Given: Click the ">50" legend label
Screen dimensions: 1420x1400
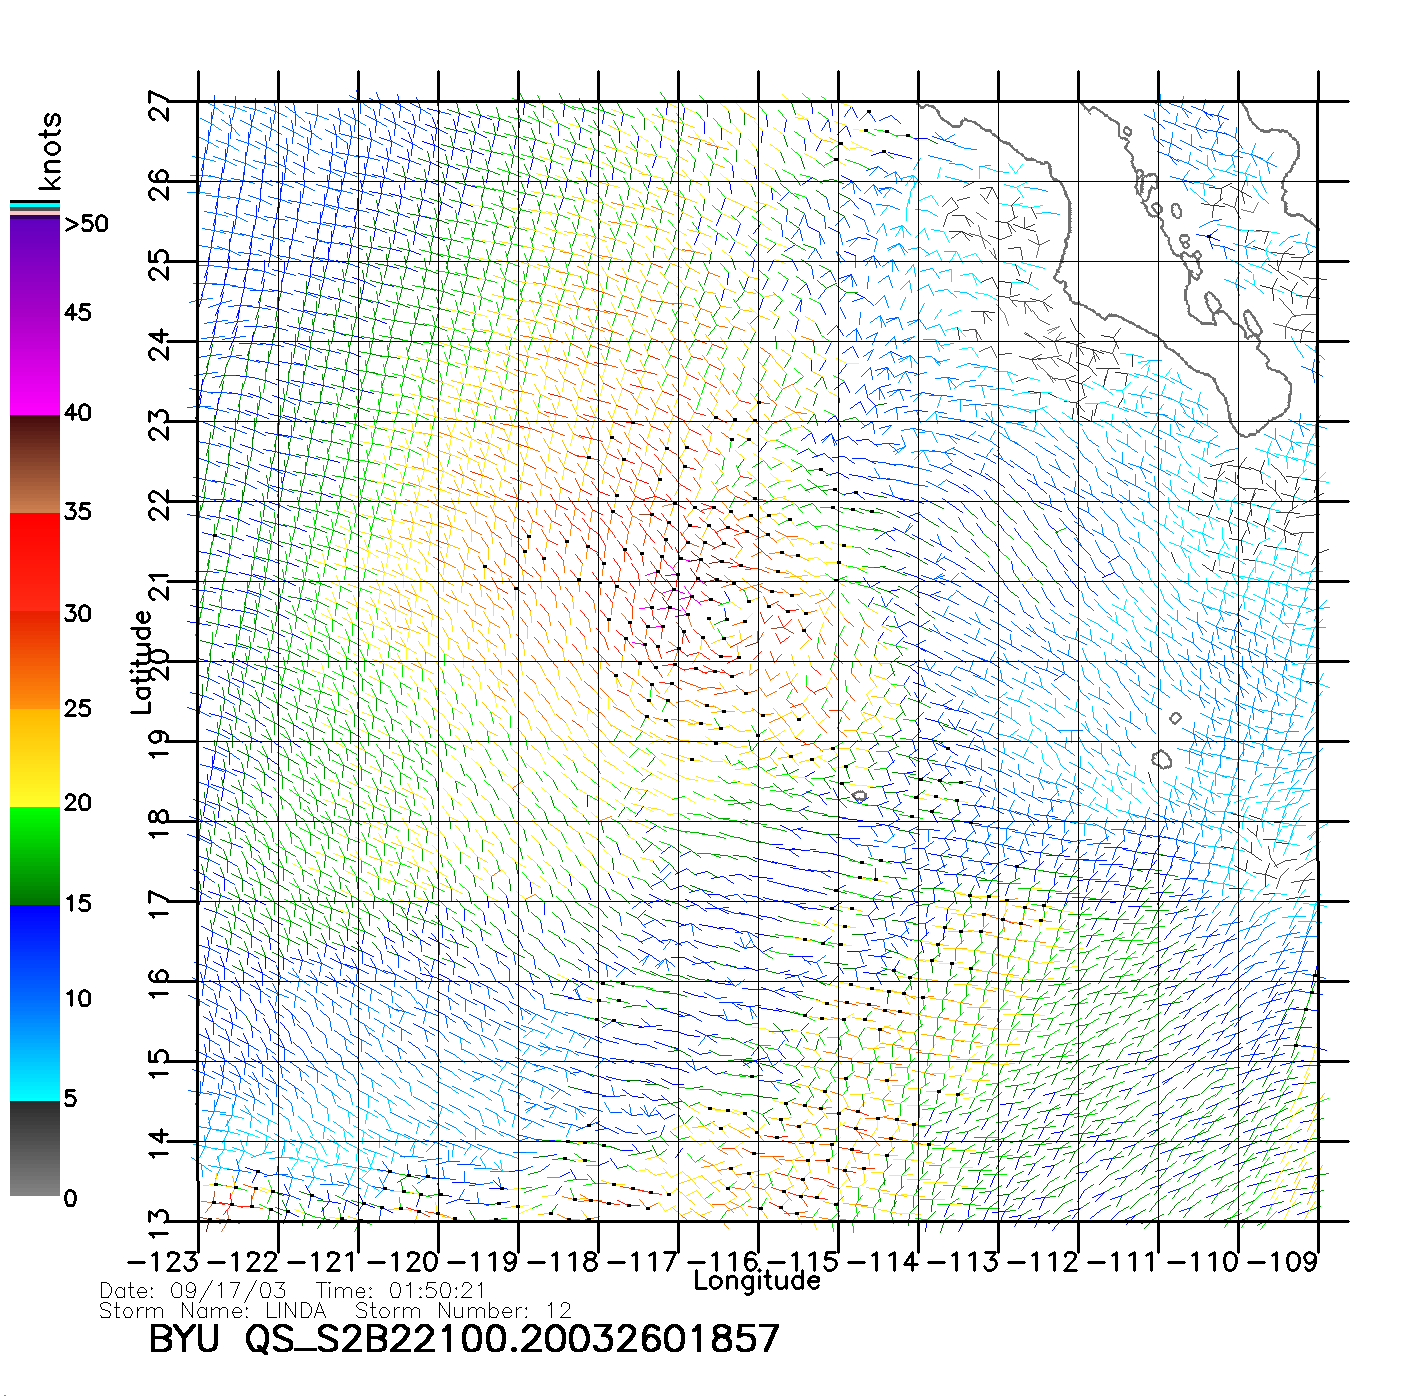Looking at the screenshot, I should pos(86,224).
